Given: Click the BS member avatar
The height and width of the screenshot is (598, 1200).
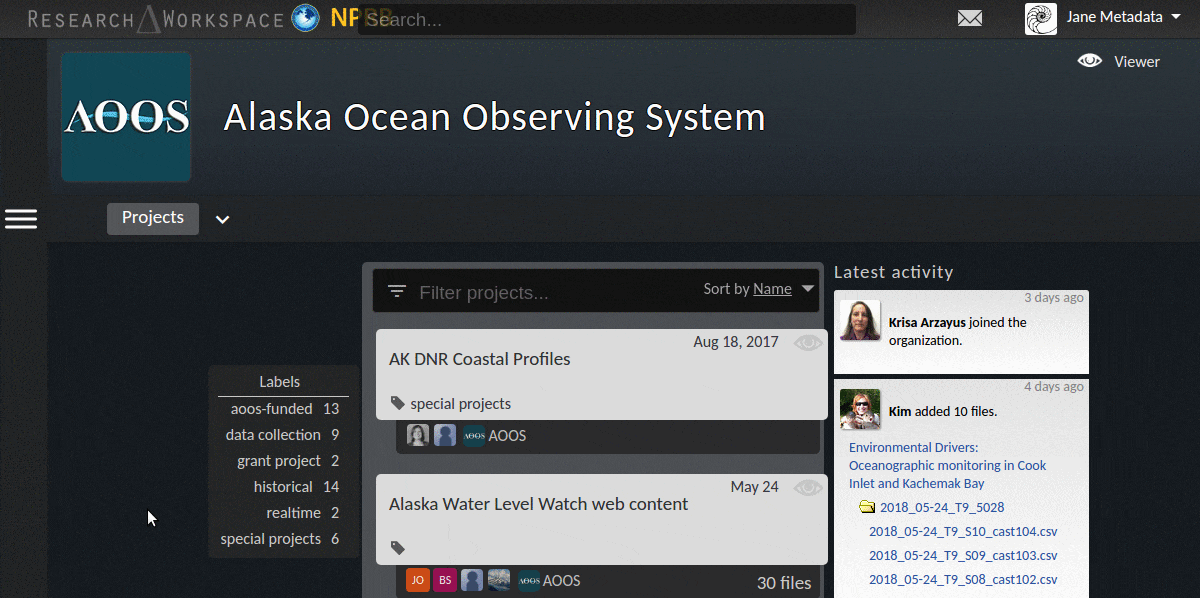Looking at the screenshot, I should (445, 580).
